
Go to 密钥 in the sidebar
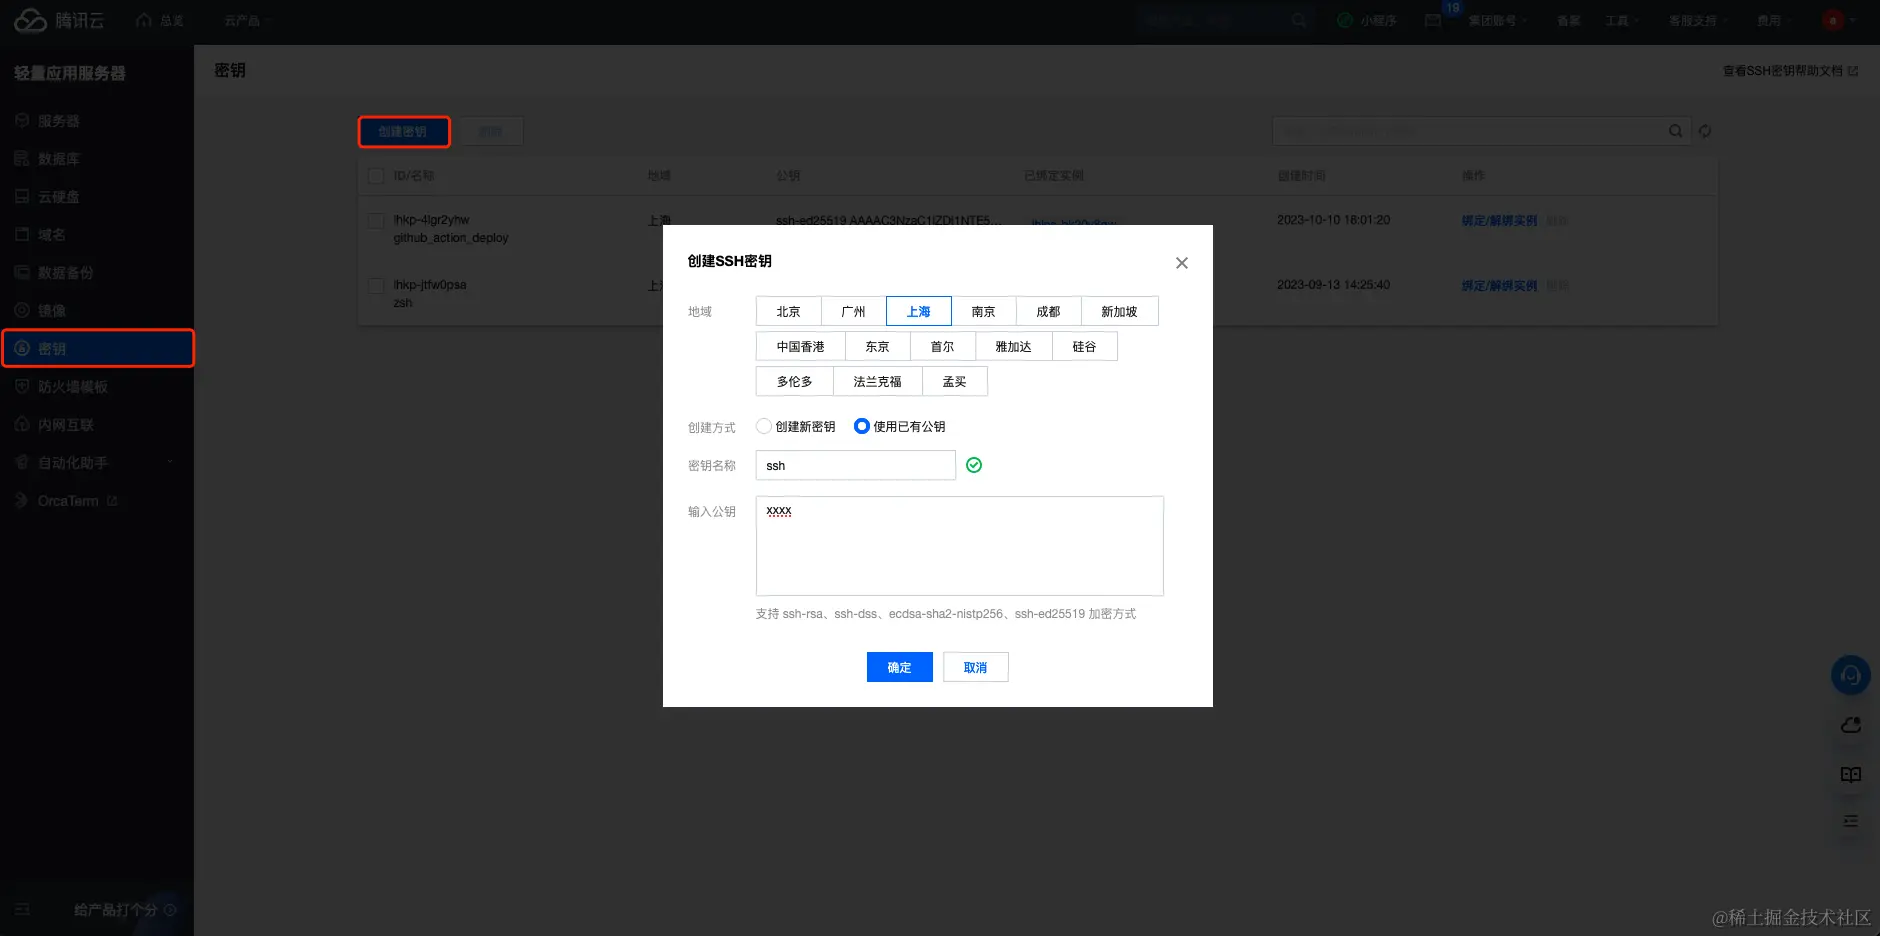pyautogui.click(x=97, y=349)
